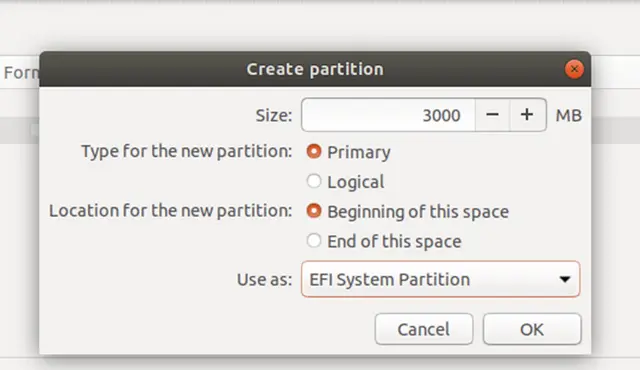The image size is (640, 370).
Task: Choose End of this space radio button
Action: (314, 241)
